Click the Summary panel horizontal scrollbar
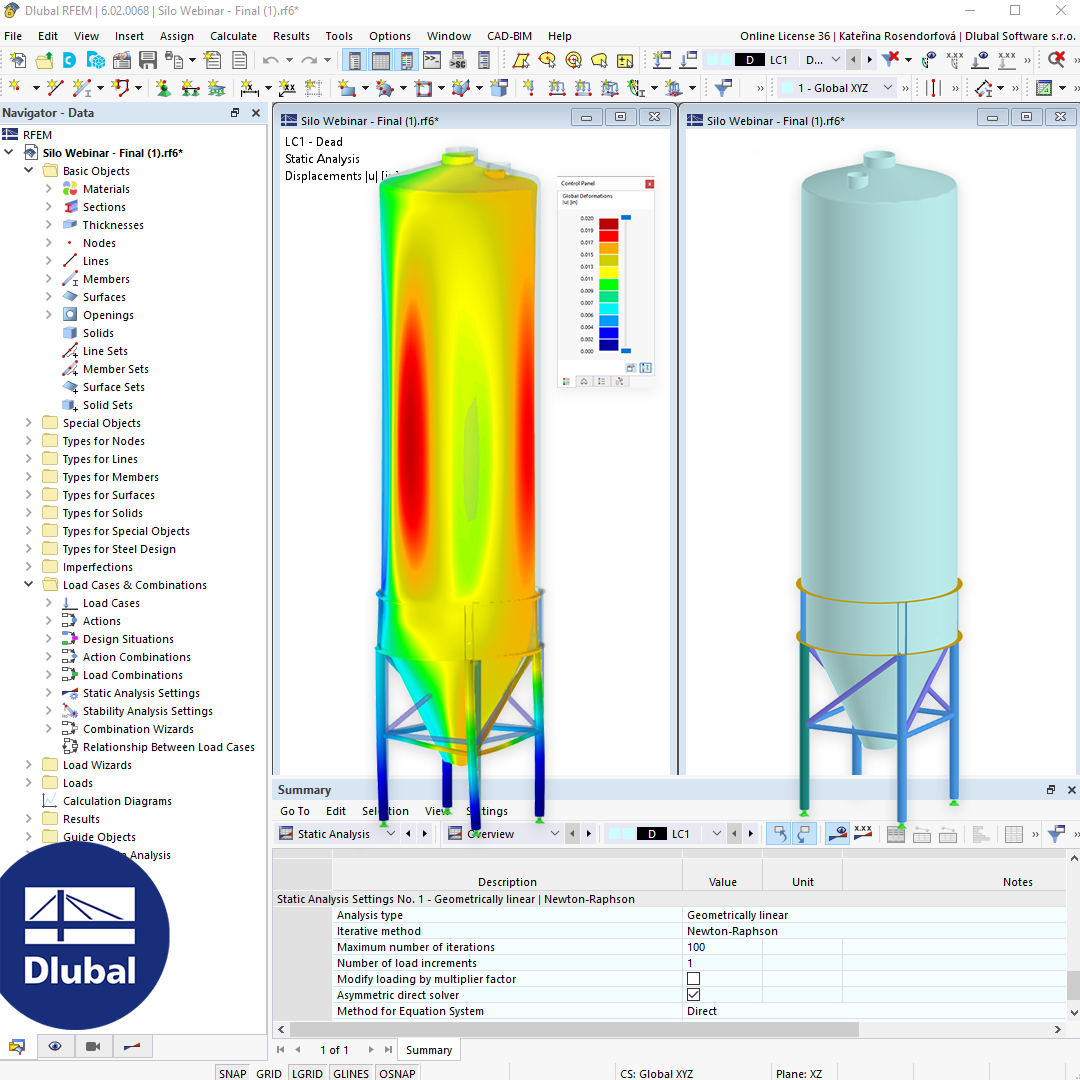 [574, 1029]
